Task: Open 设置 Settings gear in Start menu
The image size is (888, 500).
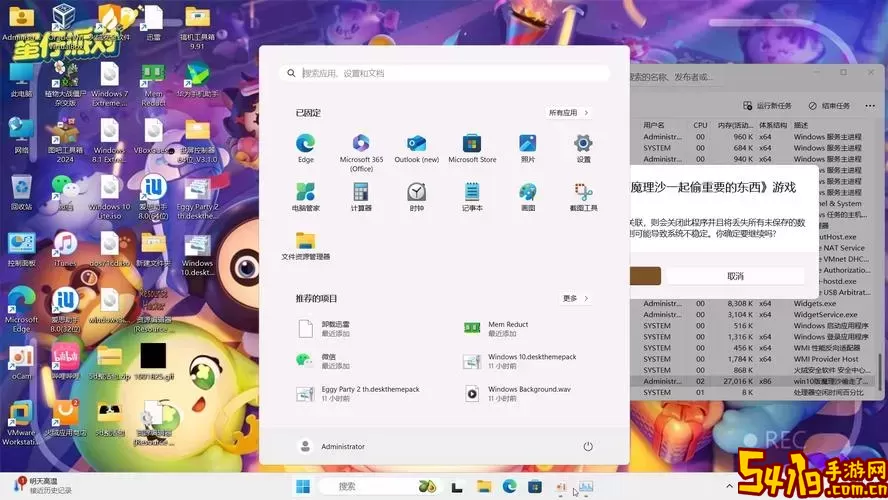Action: (x=583, y=148)
